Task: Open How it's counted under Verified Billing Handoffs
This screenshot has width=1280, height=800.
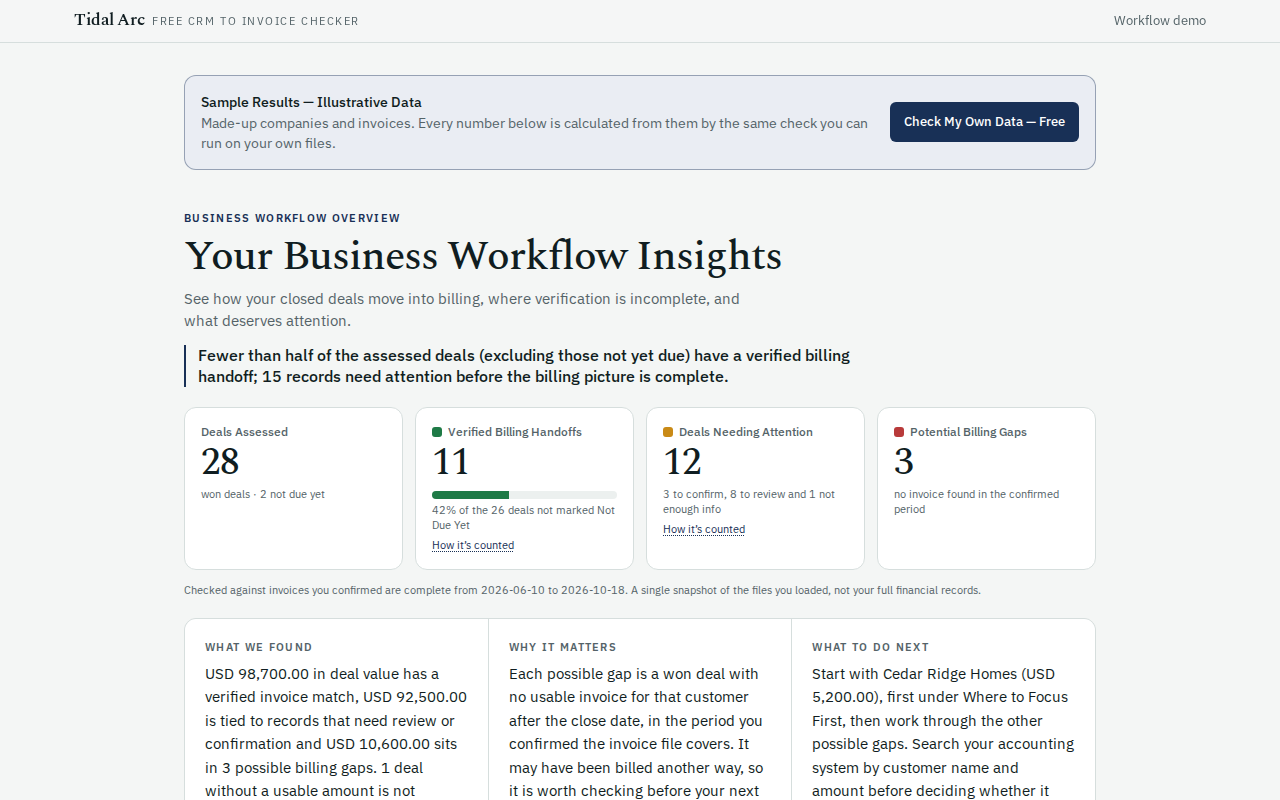Action: [x=473, y=546]
